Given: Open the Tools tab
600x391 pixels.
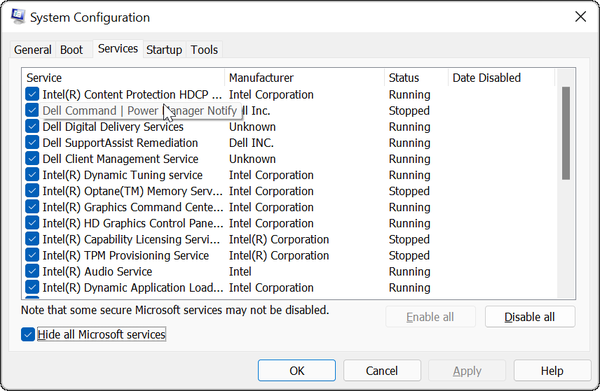Looking at the screenshot, I should pyautogui.click(x=204, y=50).
